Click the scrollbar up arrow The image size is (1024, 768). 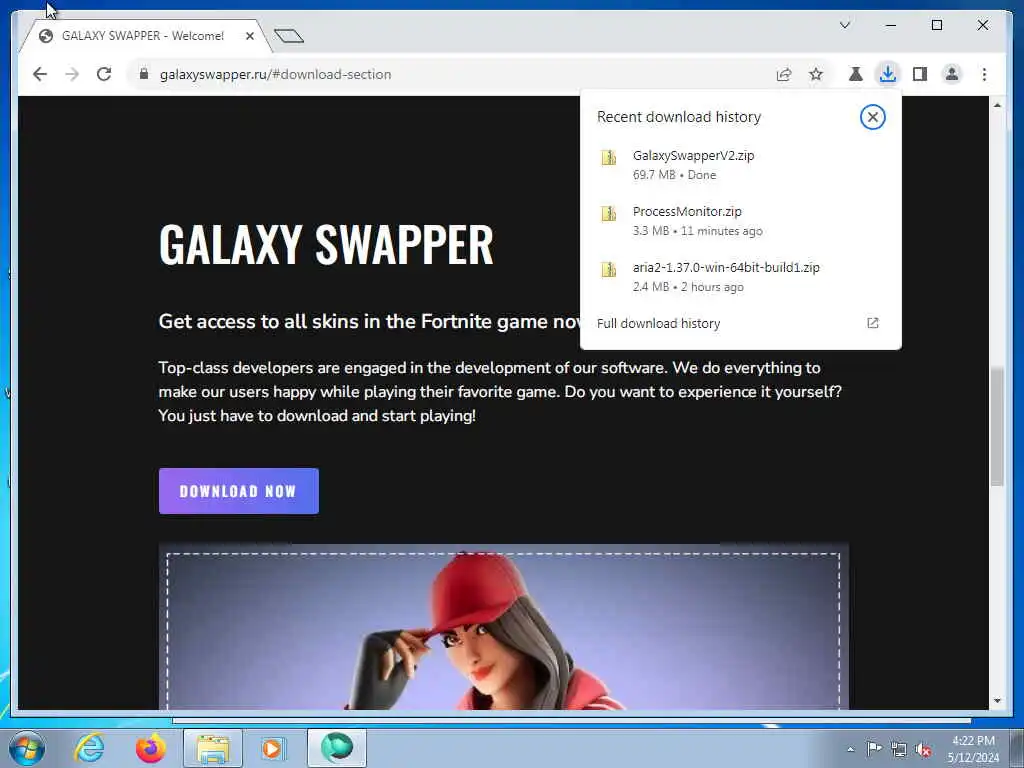click(x=997, y=105)
